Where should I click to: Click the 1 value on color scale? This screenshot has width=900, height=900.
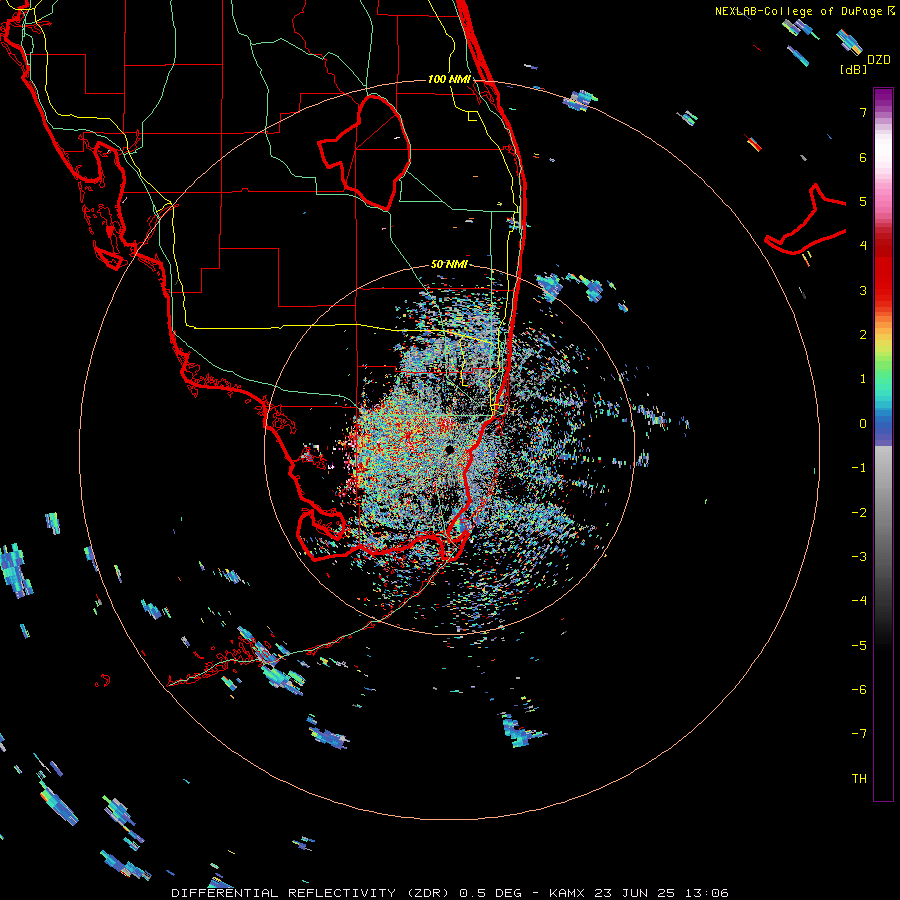[863, 379]
